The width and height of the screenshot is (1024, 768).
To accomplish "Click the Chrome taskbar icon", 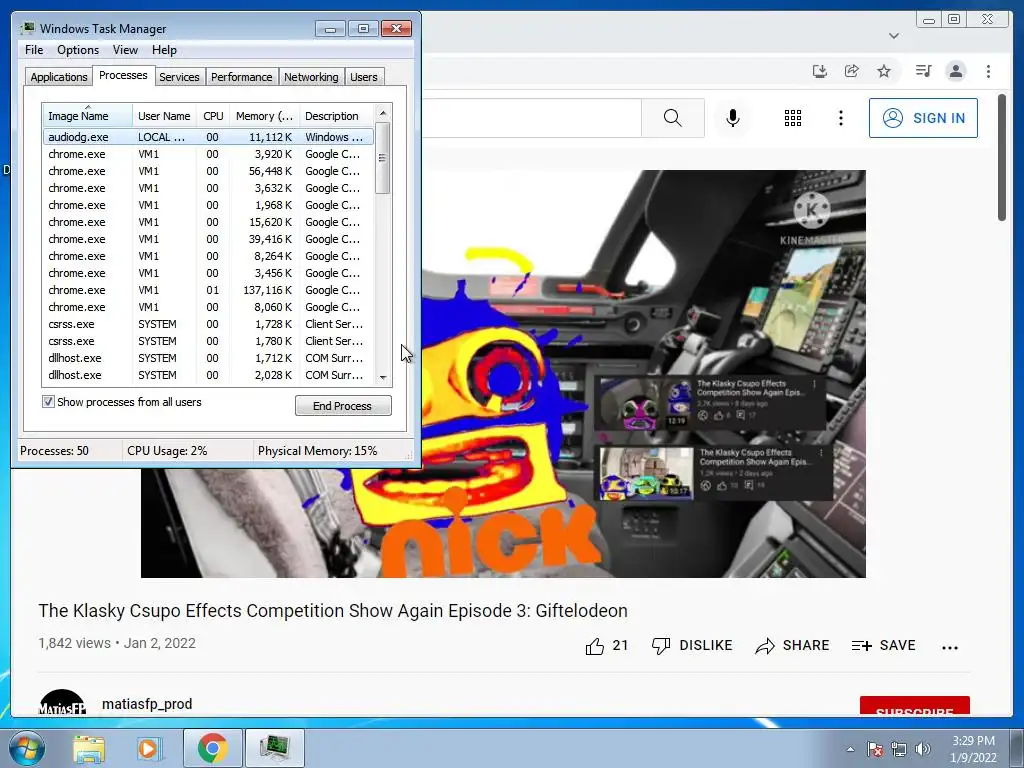I will pyautogui.click(x=212, y=748).
